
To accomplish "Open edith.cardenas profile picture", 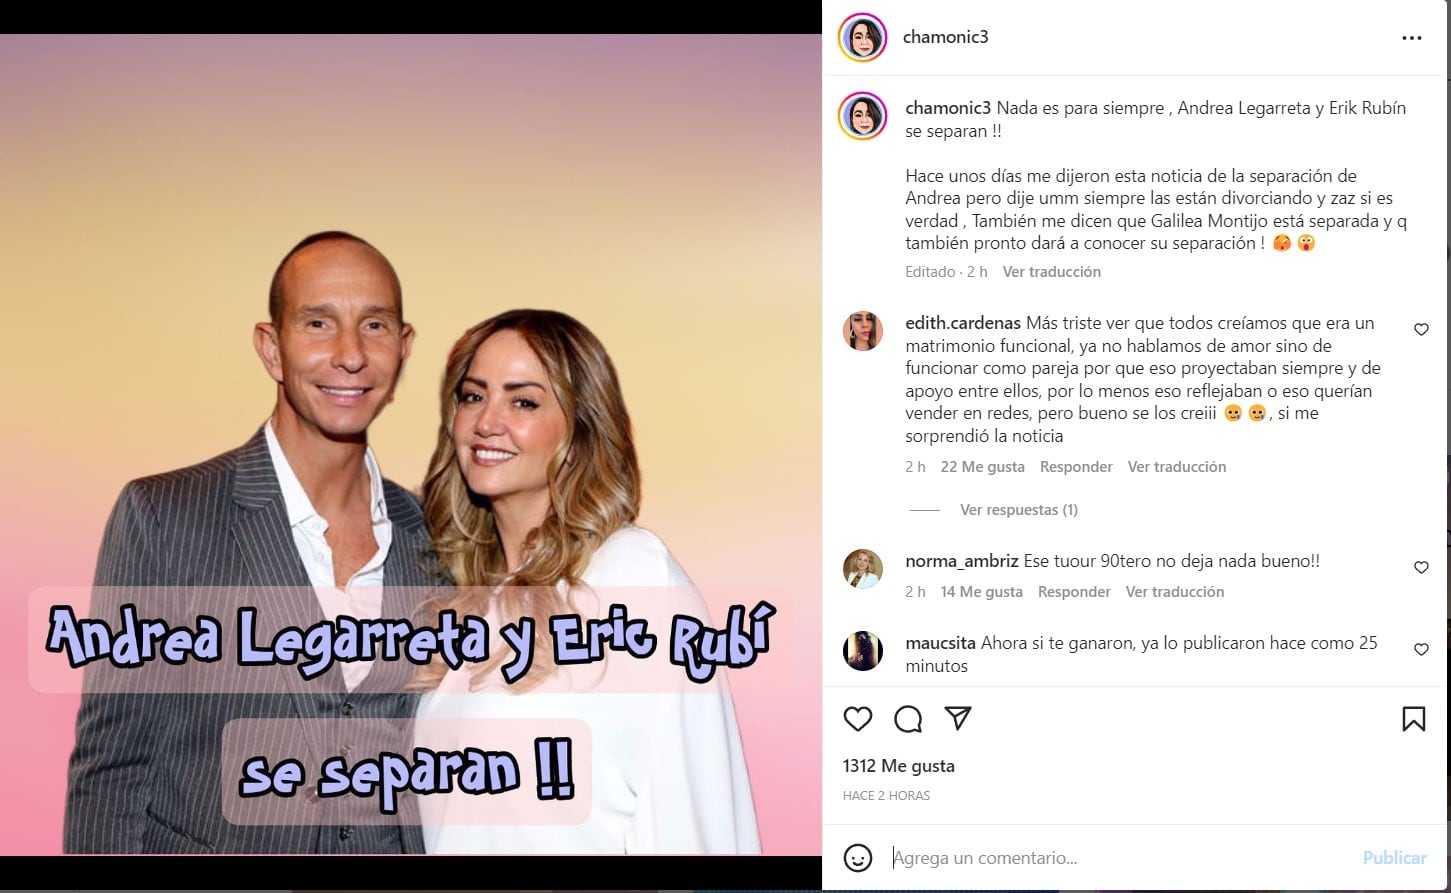I will tap(862, 331).
